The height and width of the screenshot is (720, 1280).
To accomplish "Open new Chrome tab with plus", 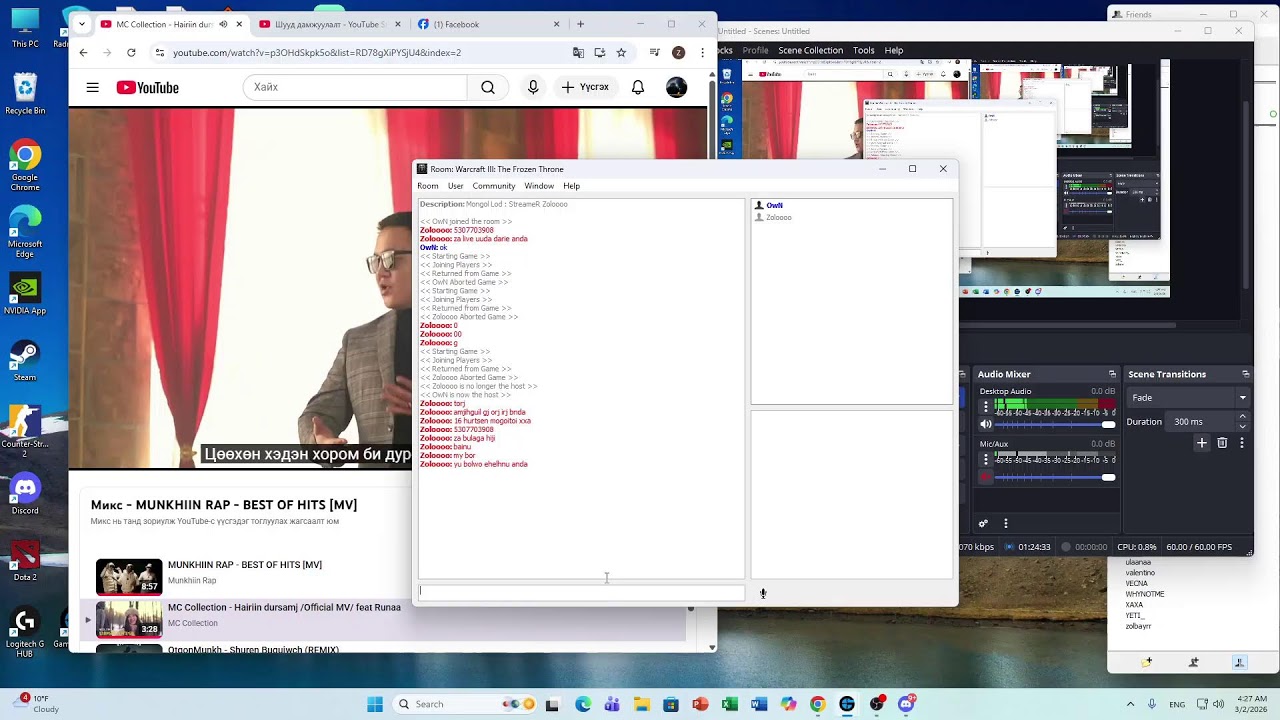I will tap(580, 24).
